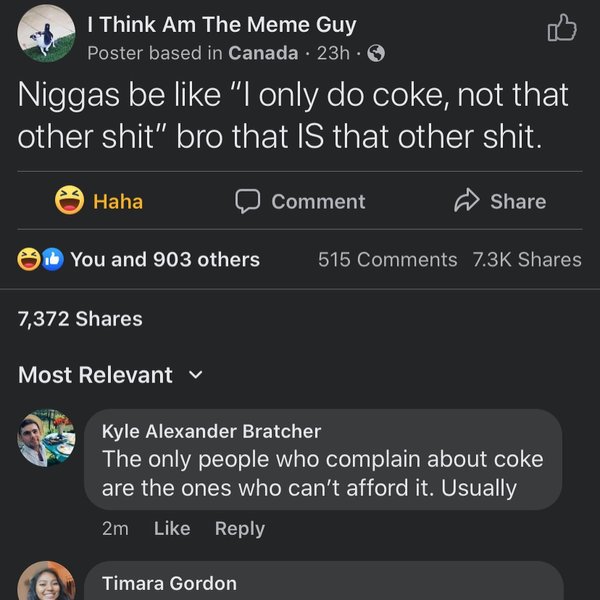
Task: View You and 903 others reactions
Action: [165, 260]
